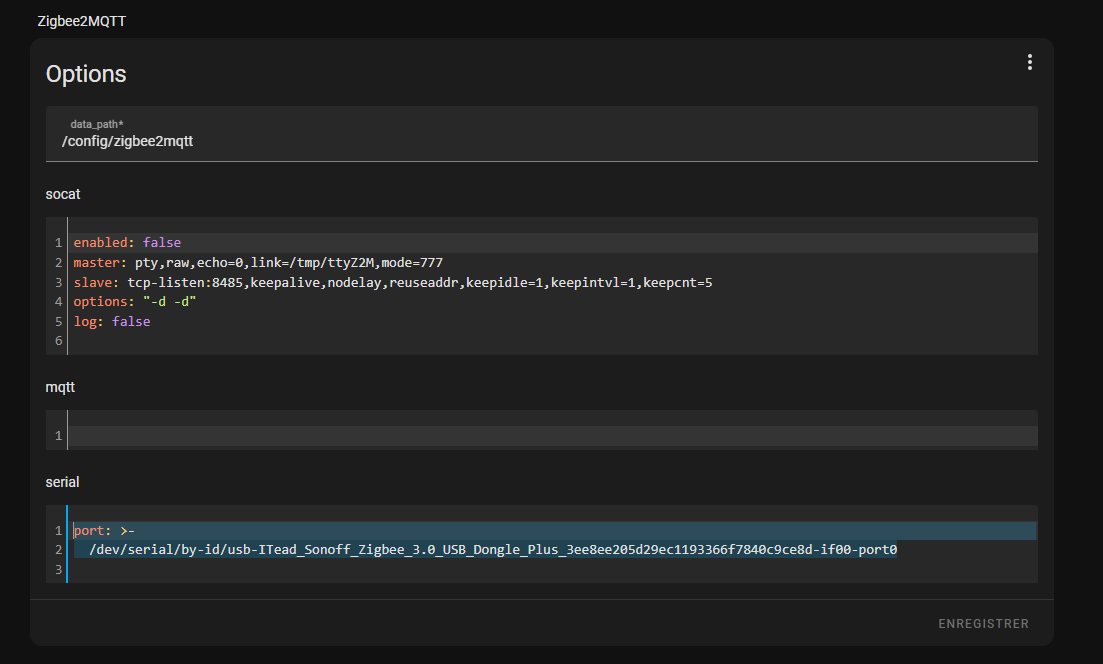Click the 'socat' section label
The height and width of the screenshot is (664, 1103).
63,194
